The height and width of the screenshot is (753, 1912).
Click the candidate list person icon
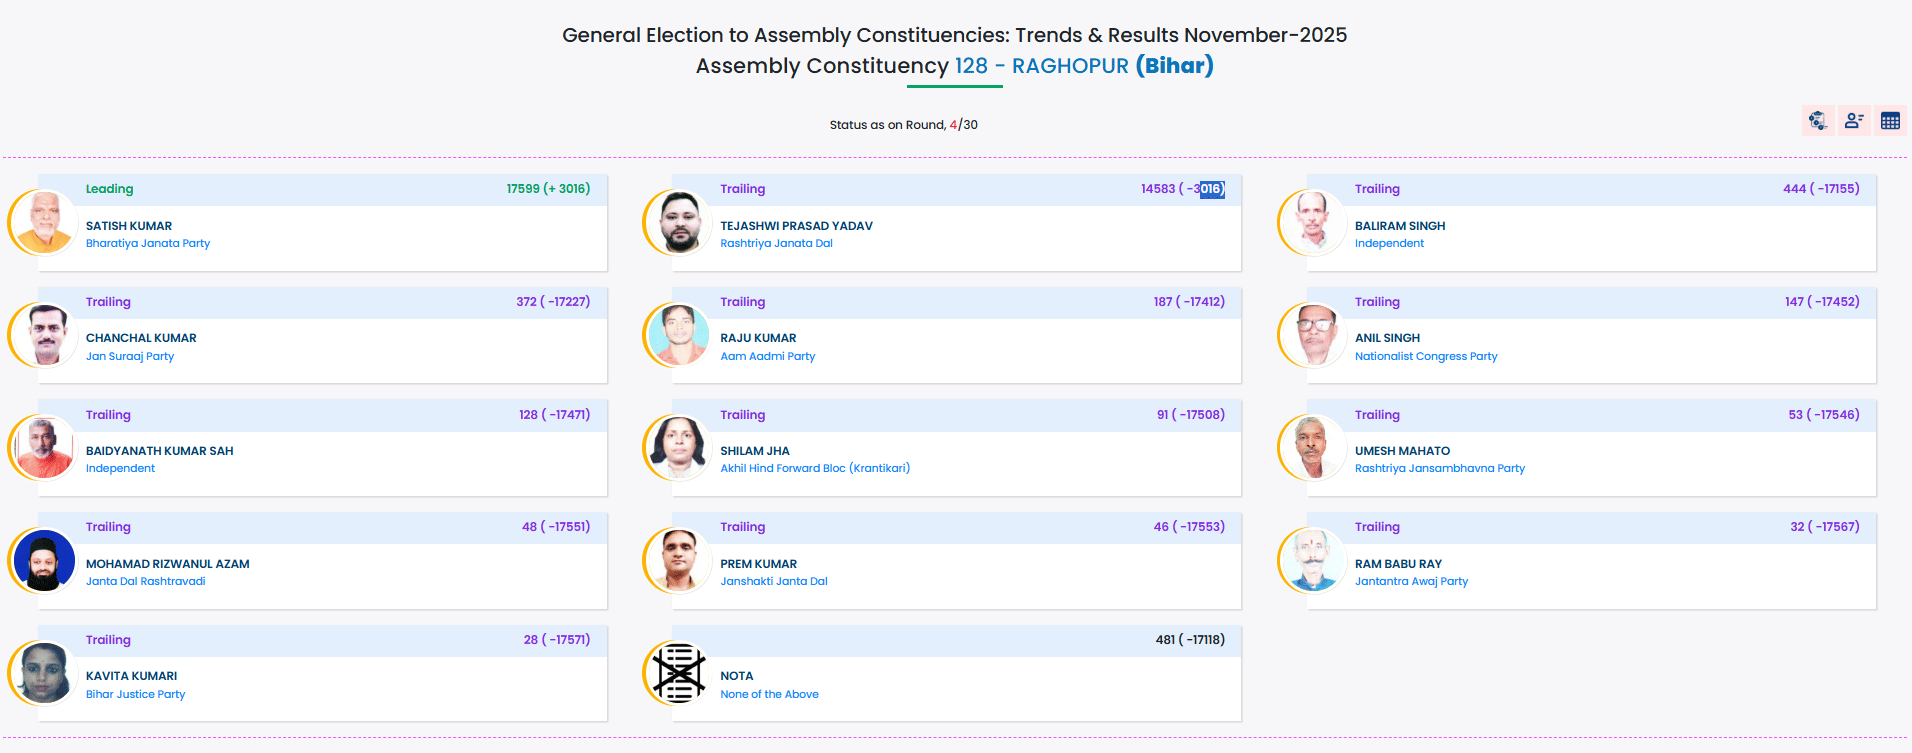pyautogui.click(x=1854, y=121)
